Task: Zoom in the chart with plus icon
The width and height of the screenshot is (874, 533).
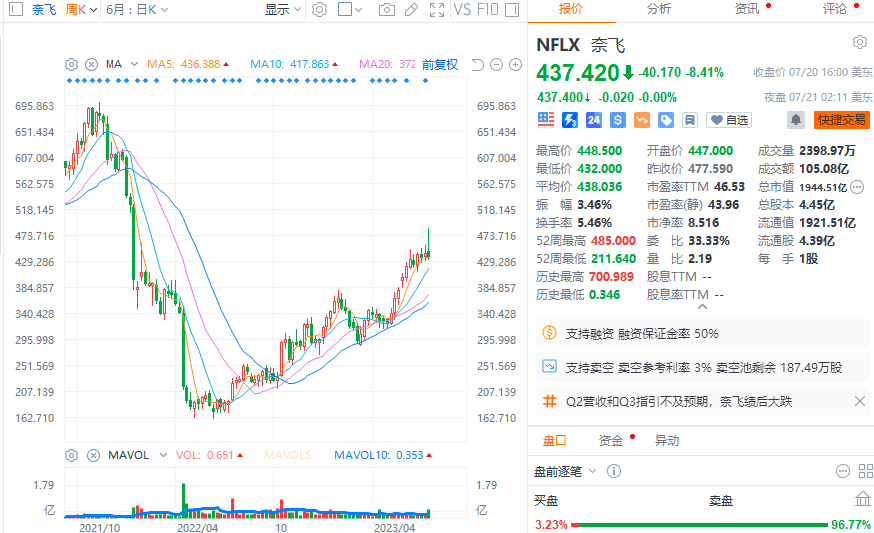Action: tap(516, 65)
